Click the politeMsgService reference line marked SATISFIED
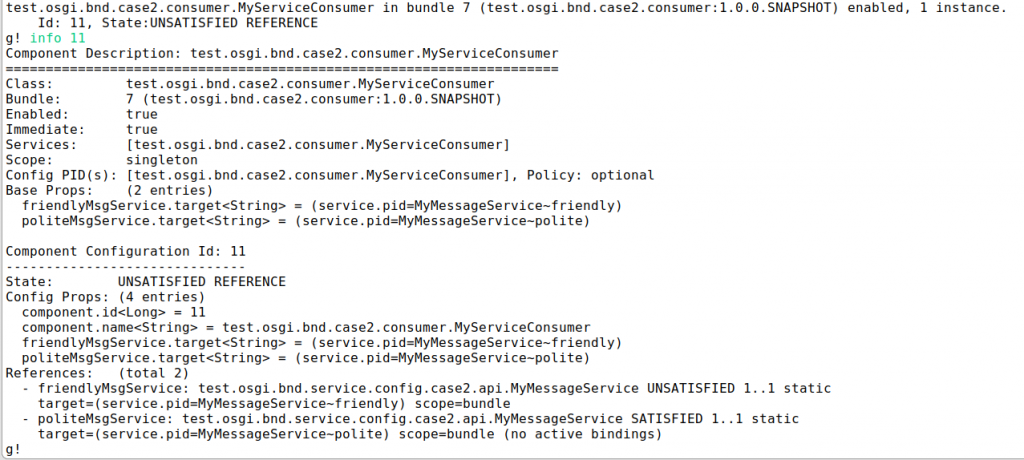 point(411,419)
